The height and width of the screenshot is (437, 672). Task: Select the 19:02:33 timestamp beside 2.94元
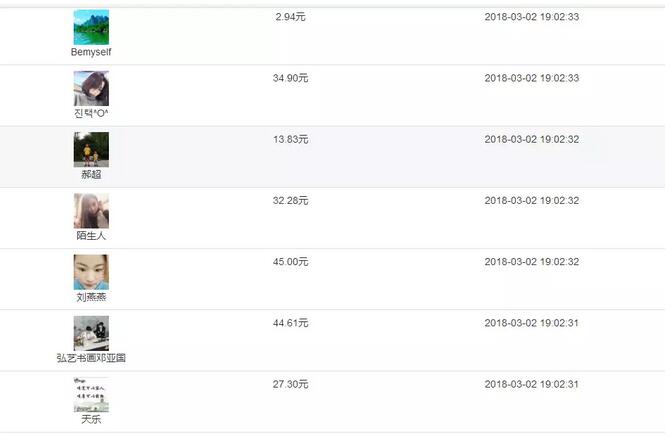pos(531,17)
